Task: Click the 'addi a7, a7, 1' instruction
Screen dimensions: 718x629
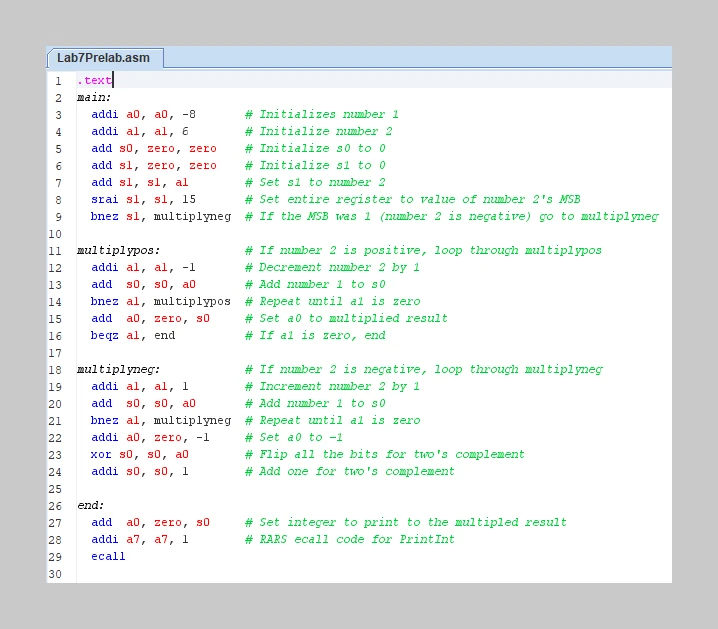Action: tap(140, 539)
